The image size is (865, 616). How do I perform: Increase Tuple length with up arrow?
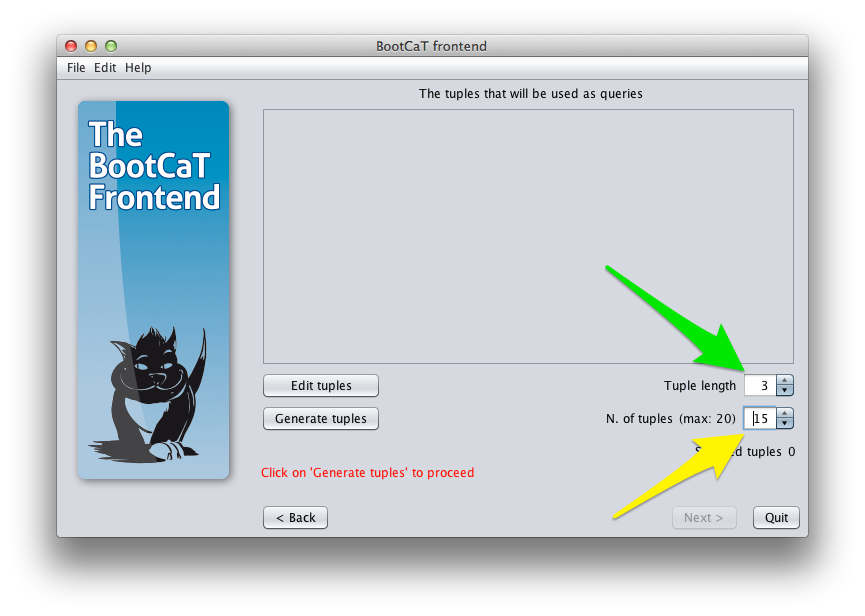pyautogui.click(x=784, y=380)
